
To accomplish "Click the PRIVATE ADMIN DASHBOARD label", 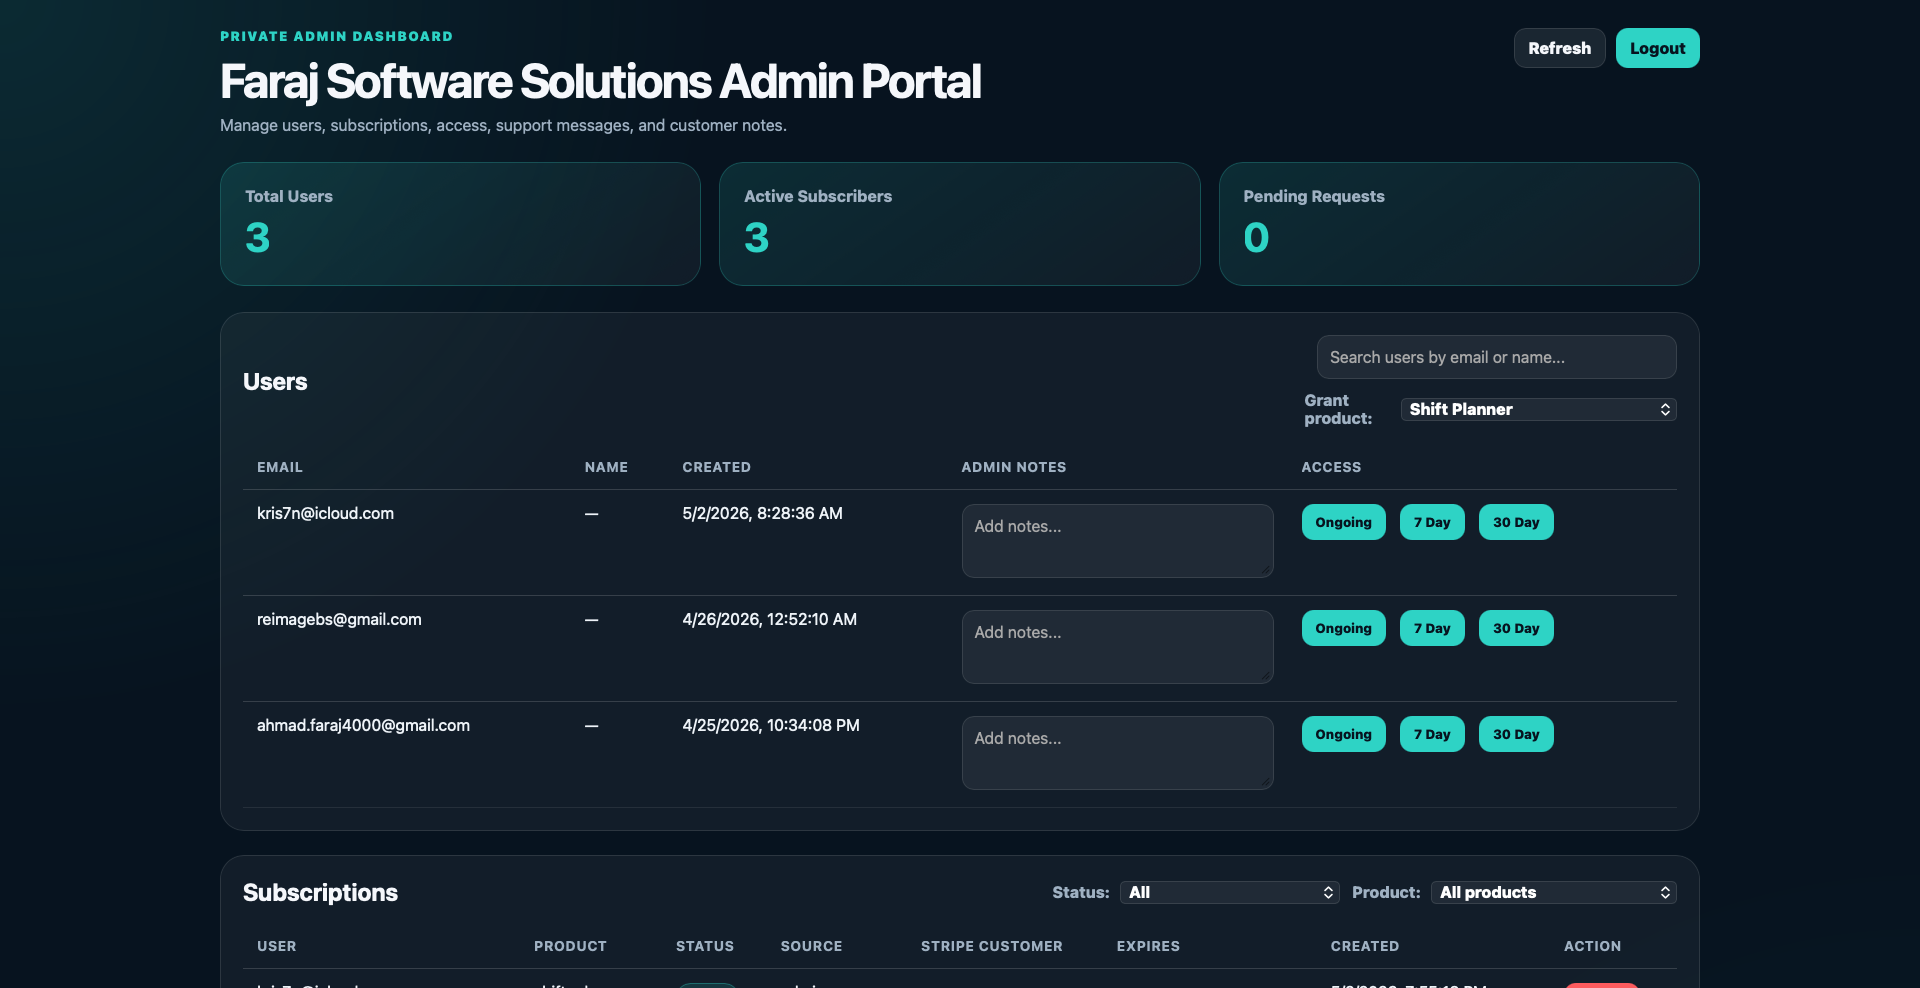I will click(x=336, y=36).
